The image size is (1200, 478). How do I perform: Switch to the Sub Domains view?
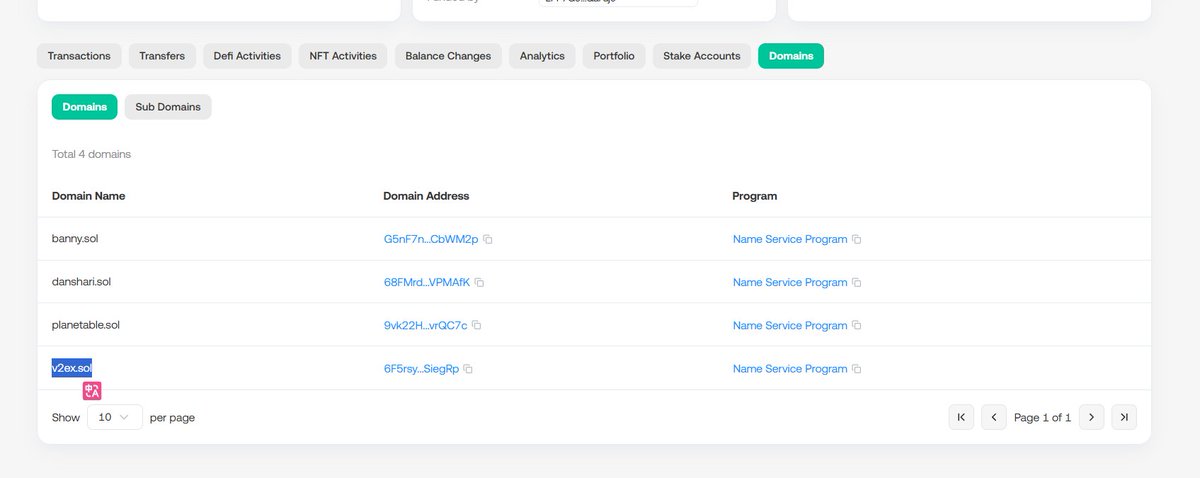(168, 107)
